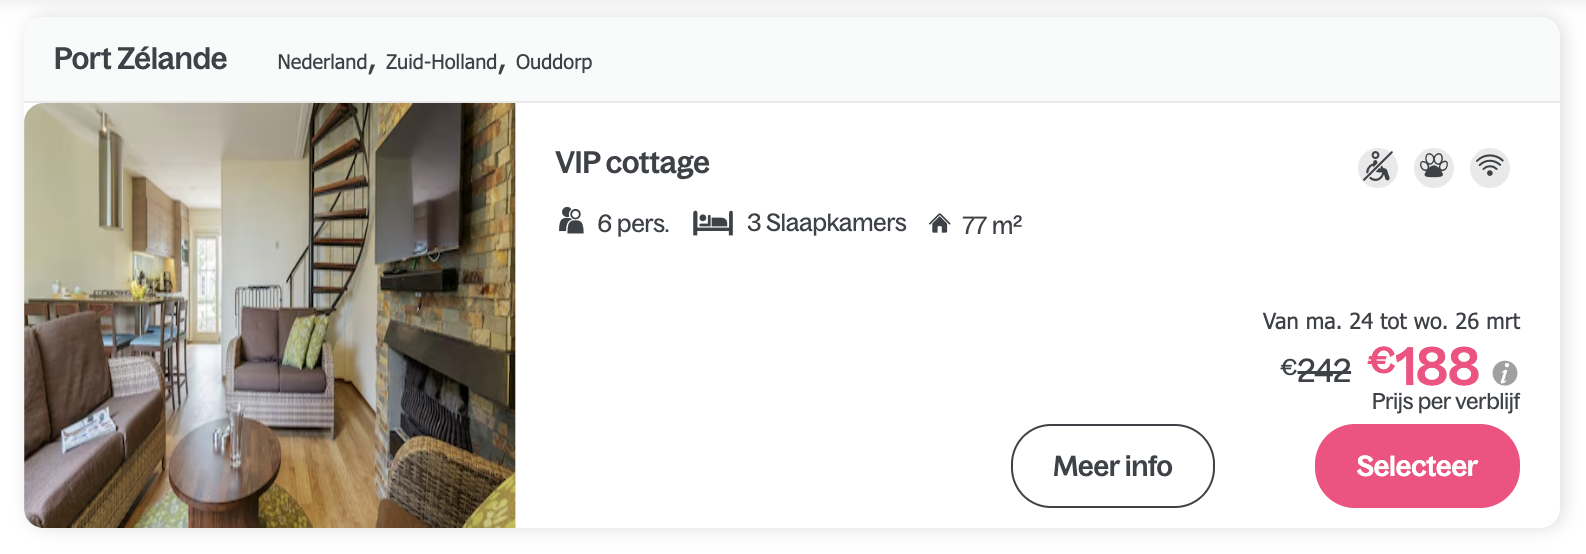
Task: Follow the Zuid-Holland location link
Action: point(441,62)
